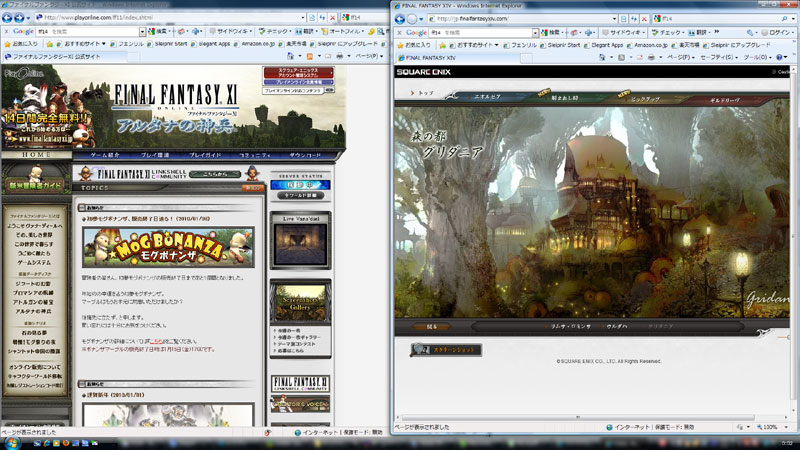The width and height of the screenshot is (800, 450).
Task: Click the Google toolbar search field in right window
Action: tap(481, 32)
